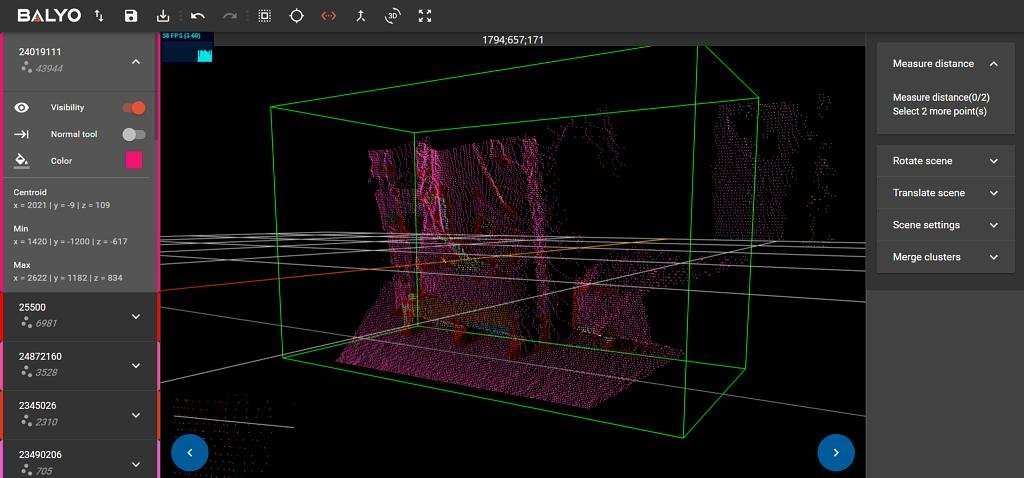This screenshot has width=1024, height=478.
Task: Click the point count 2310
Action: 46,422
